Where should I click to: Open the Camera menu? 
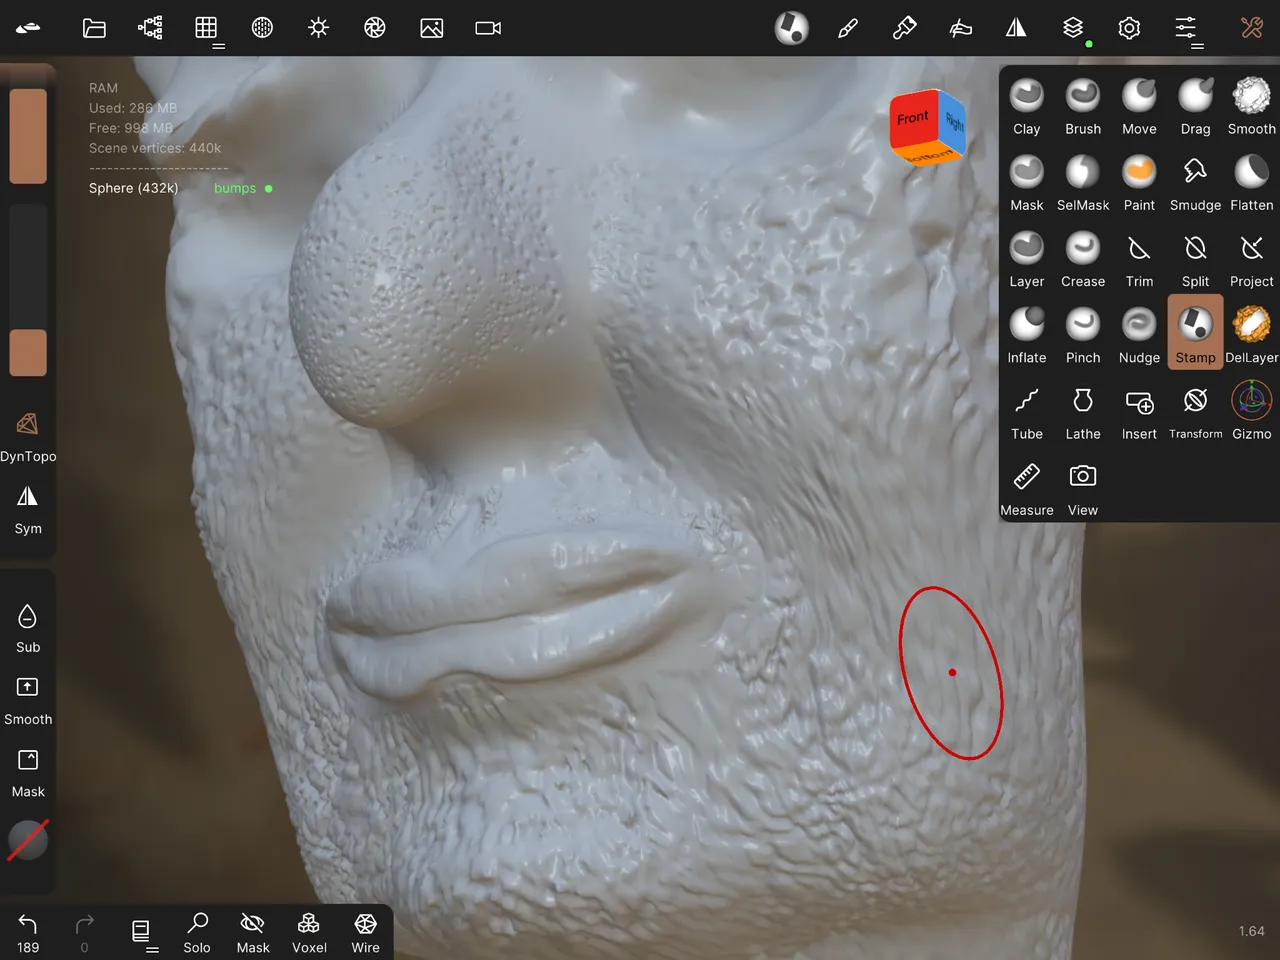[488, 28]
